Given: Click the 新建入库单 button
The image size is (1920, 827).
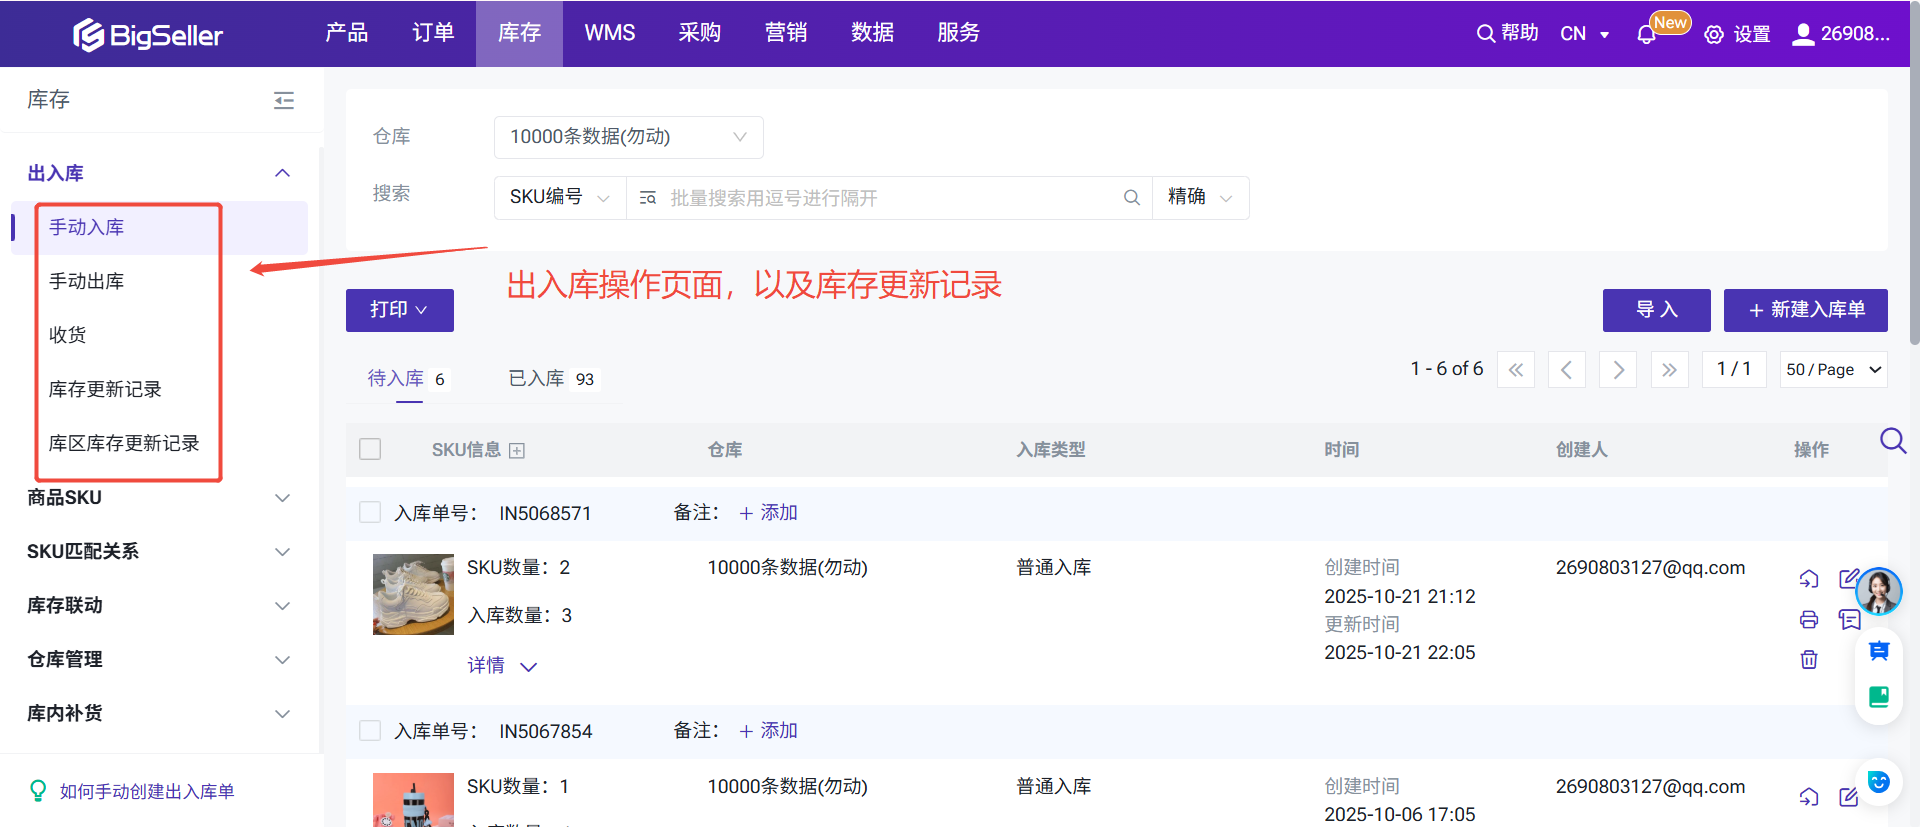Looking at the screenshot, I should [1805, 310].
